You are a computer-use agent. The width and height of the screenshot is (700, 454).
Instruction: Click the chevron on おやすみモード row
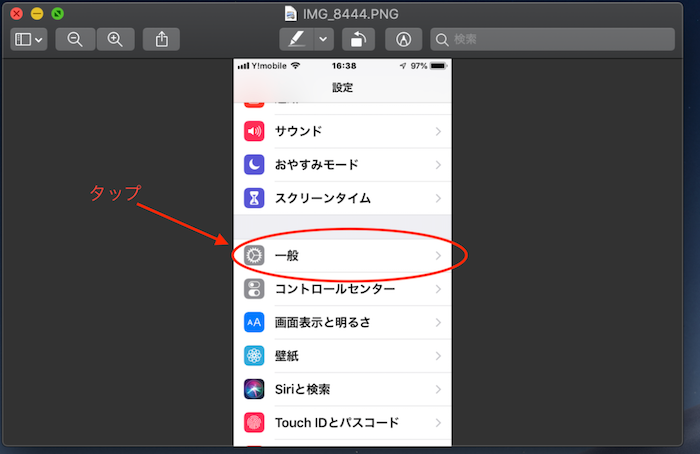438,165
